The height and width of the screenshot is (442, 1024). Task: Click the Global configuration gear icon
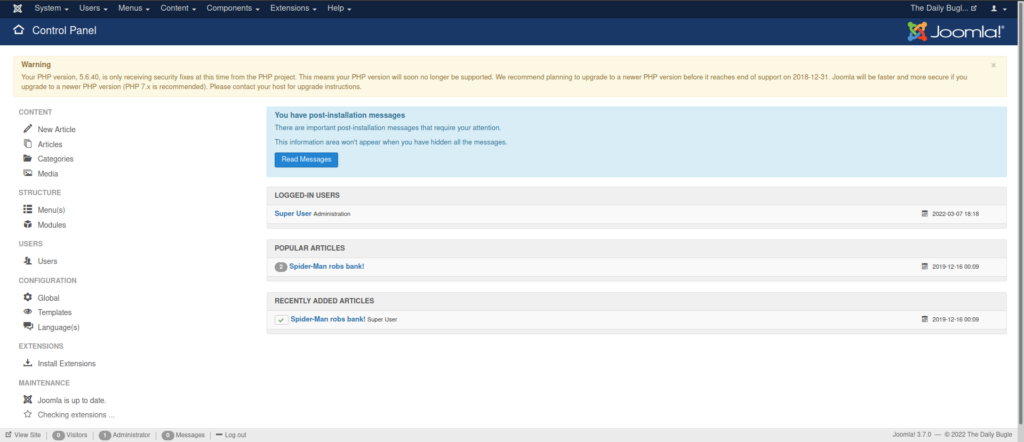coord(27,297)
